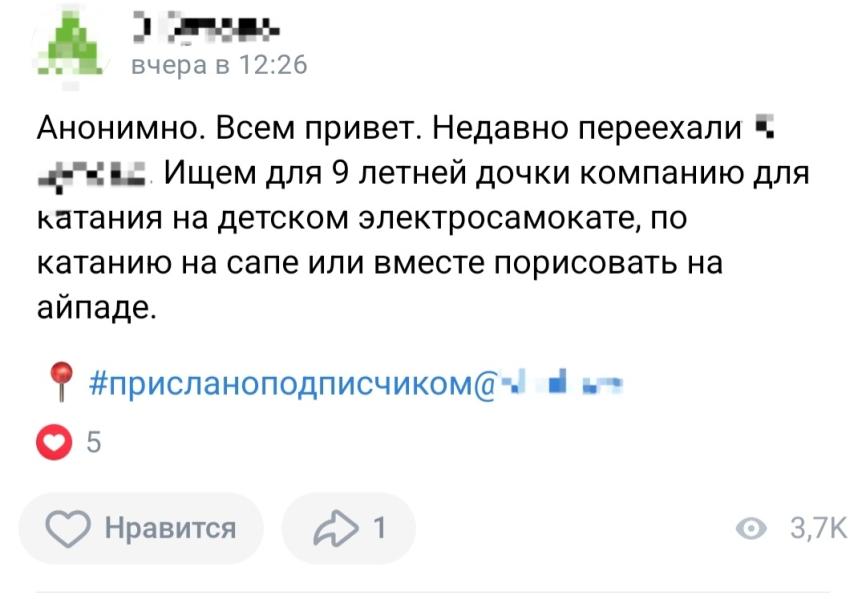Click the blurred community mention after @
The image size is (865, 600).
point(559,382)
